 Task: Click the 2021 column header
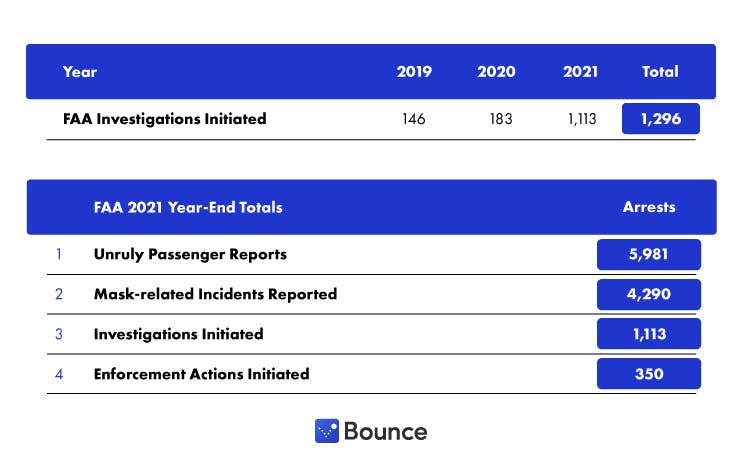point(580,72)
